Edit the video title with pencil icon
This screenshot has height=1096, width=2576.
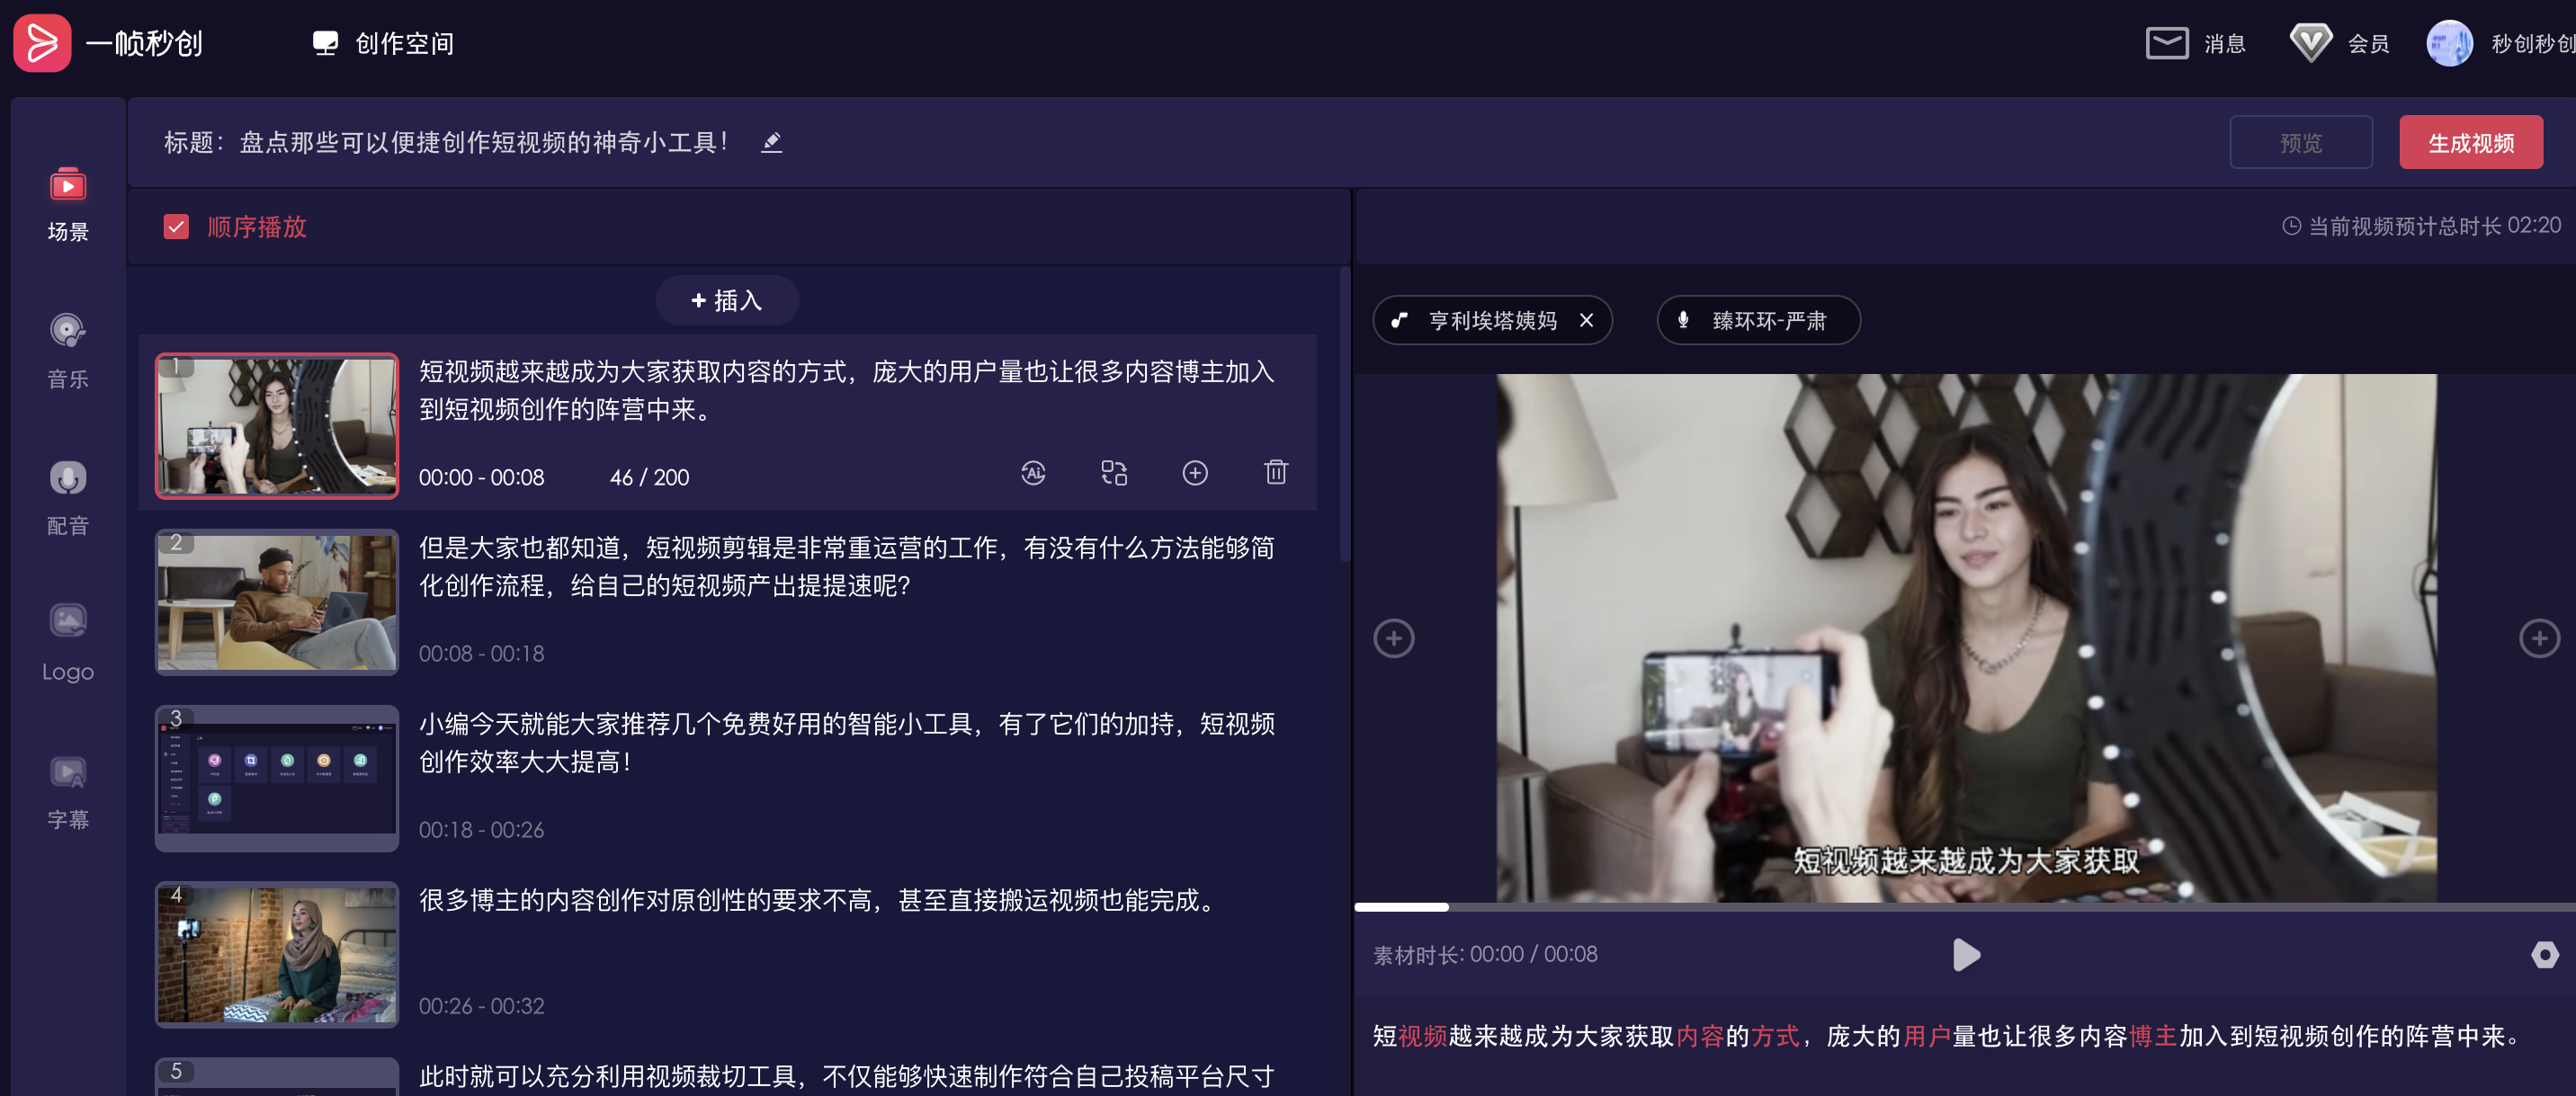pos(771,143)
